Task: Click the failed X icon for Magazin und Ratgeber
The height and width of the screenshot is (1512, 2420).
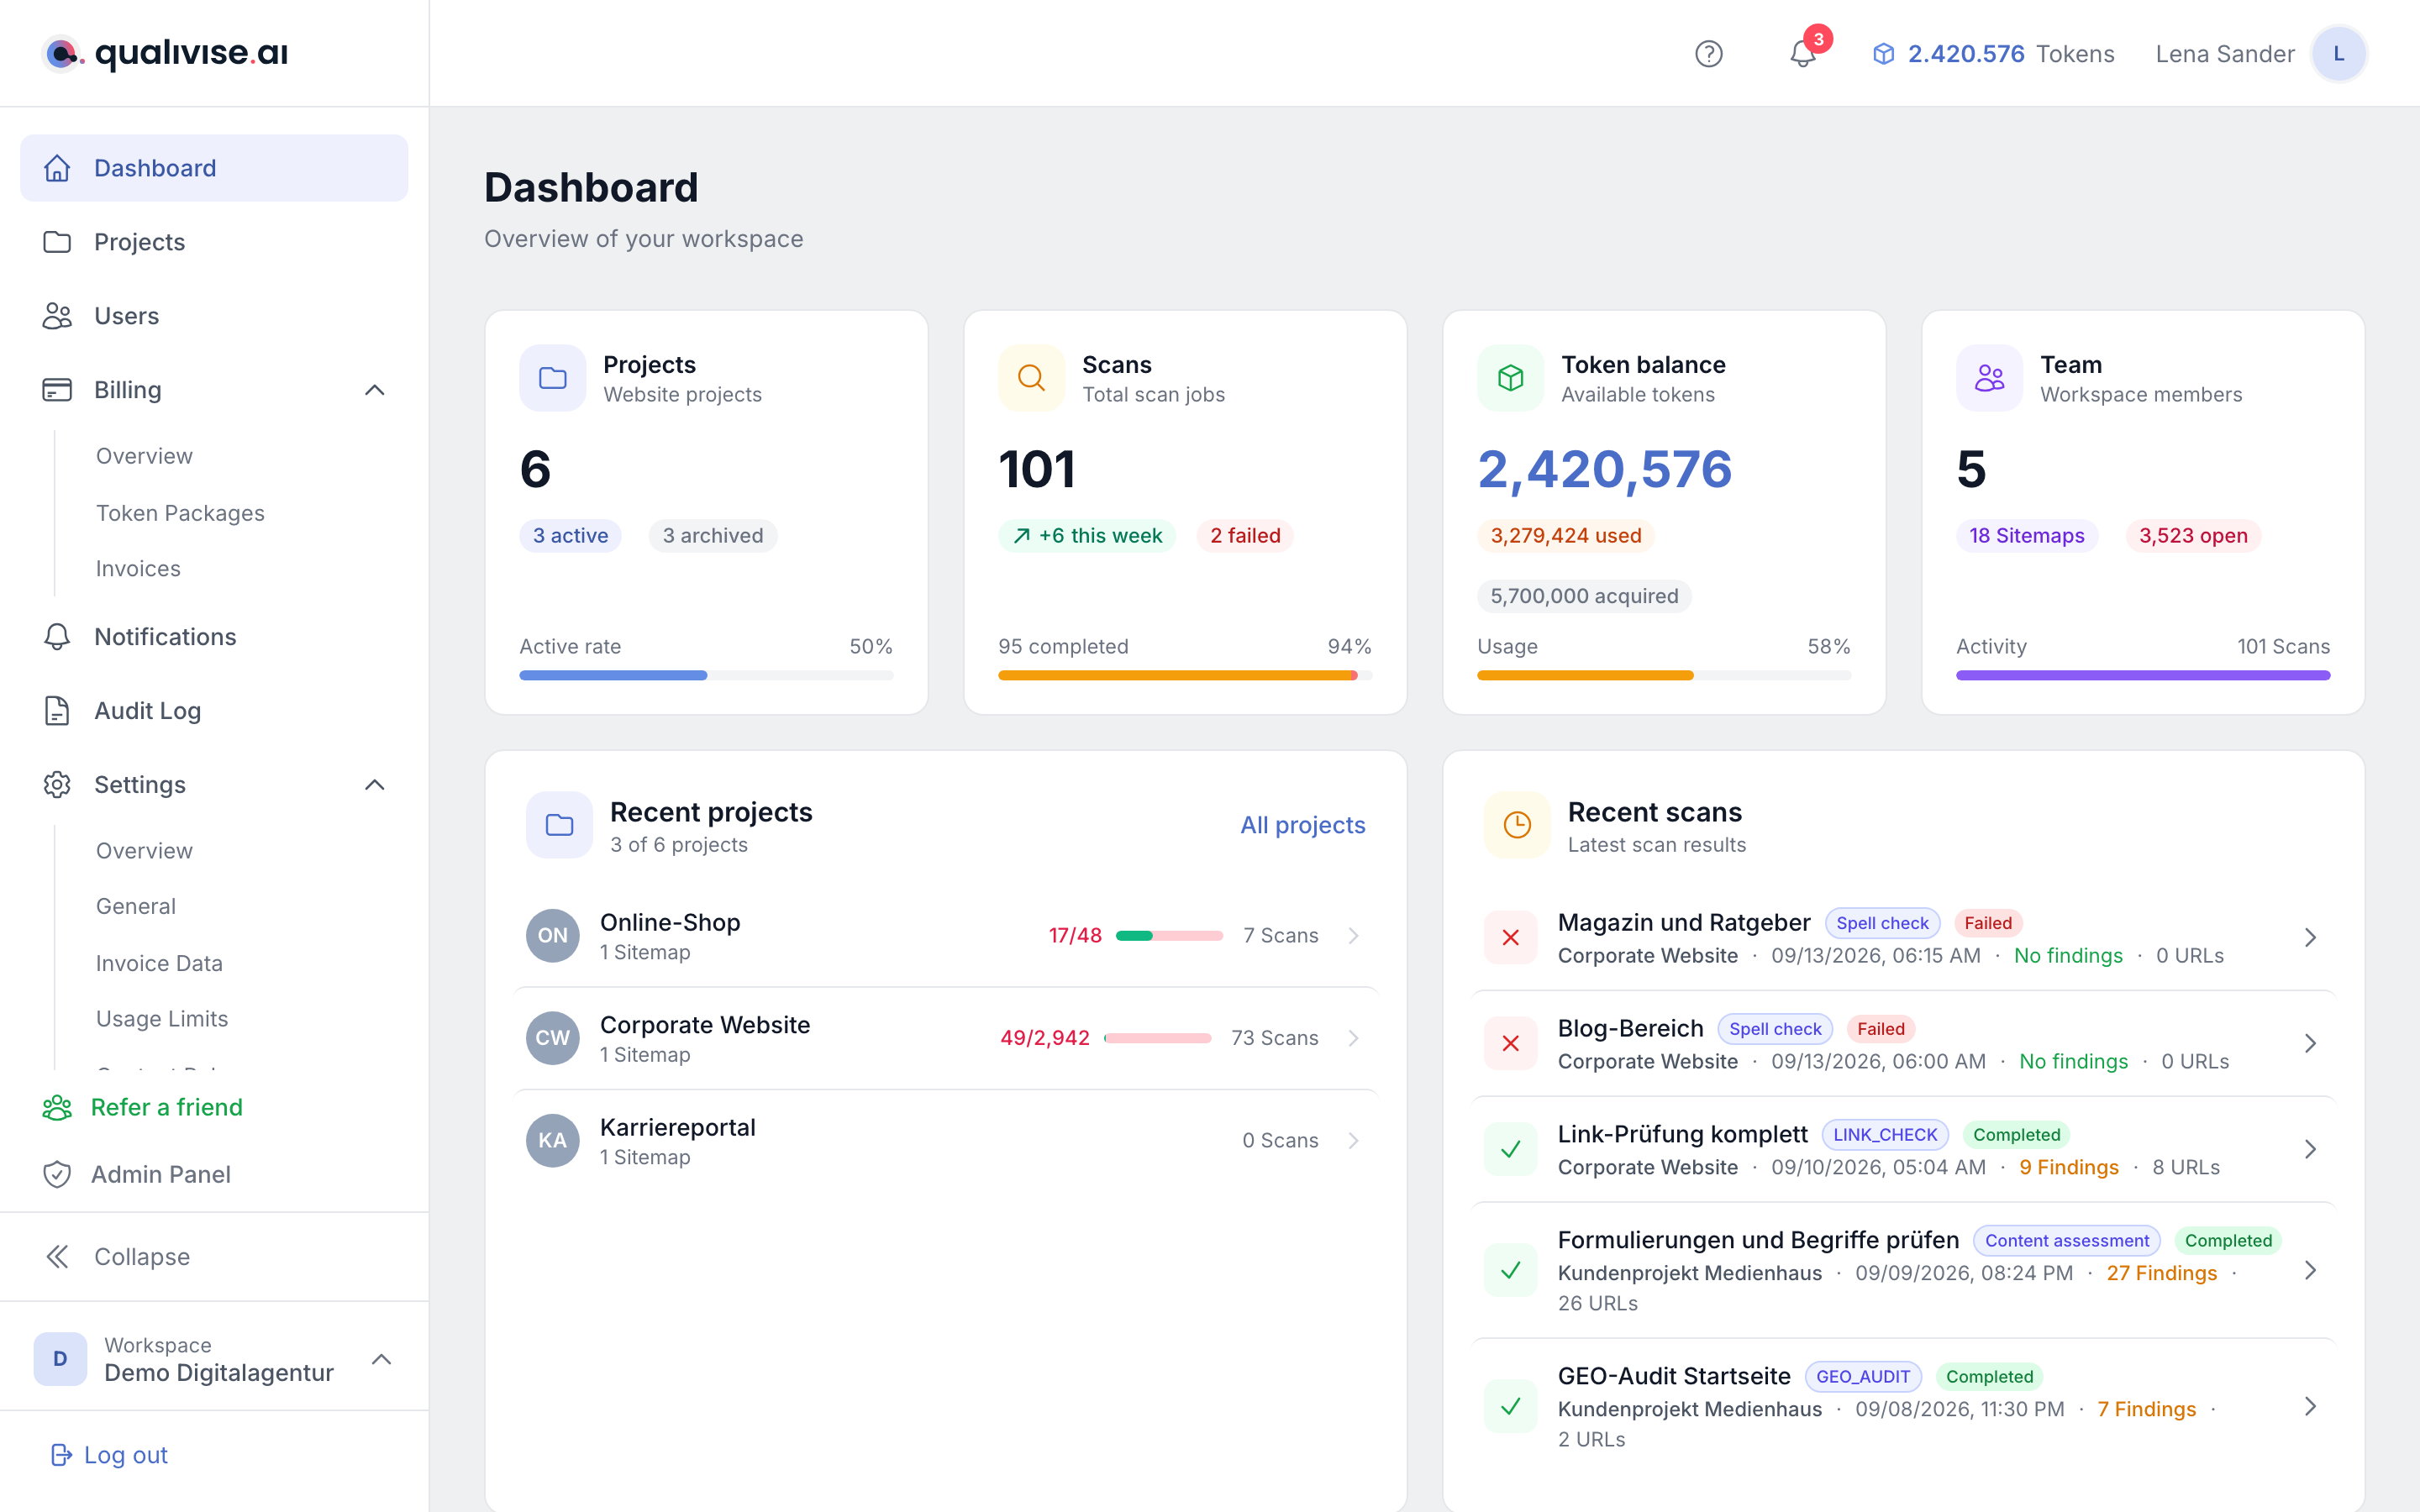Action: coord(1510,937)
